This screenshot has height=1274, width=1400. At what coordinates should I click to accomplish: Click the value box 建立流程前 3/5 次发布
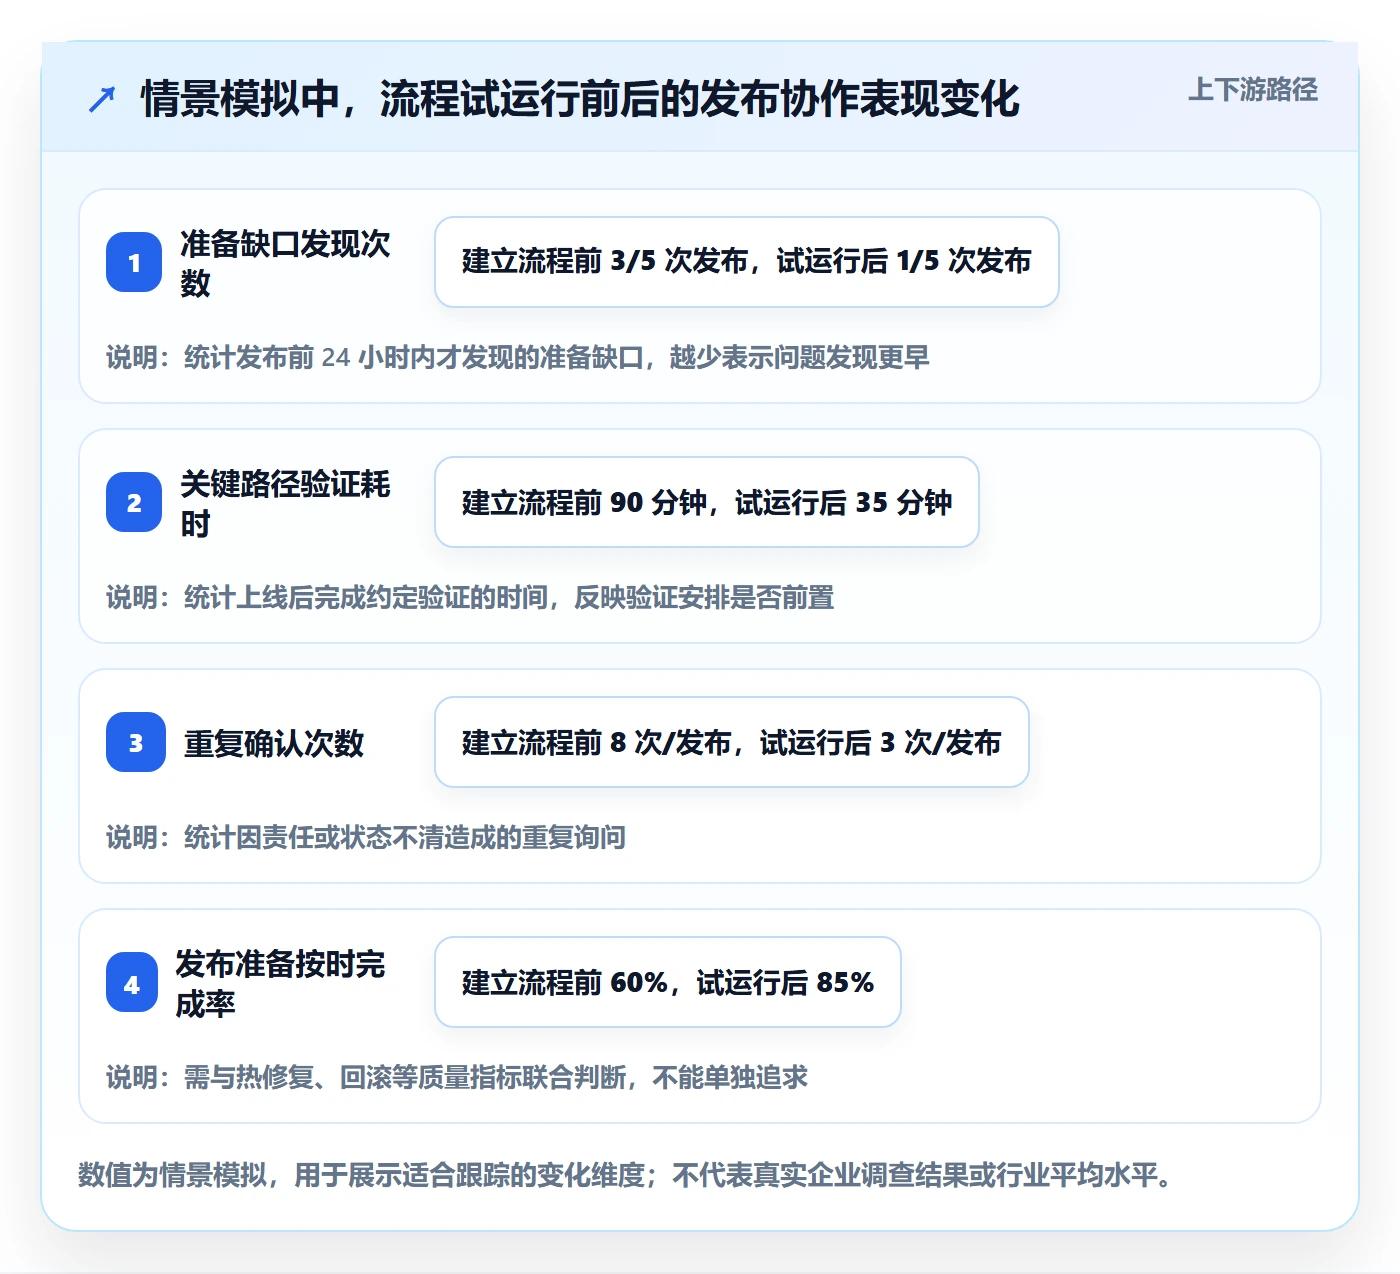(747, 262)
